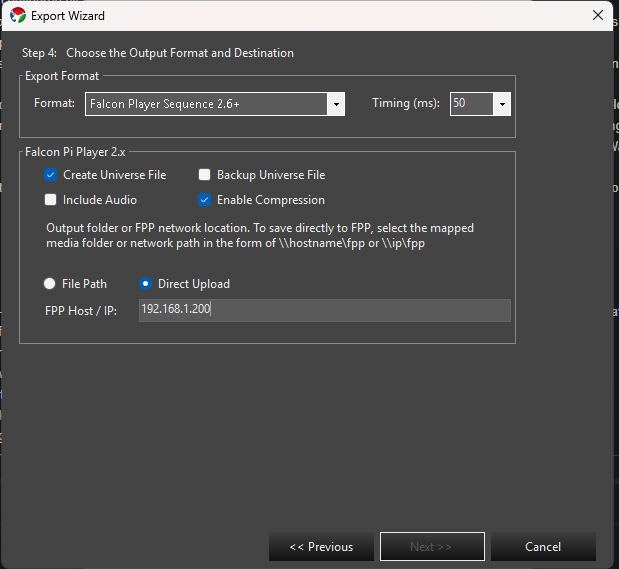Image resolution: width=619 pixels, height=569 pixels.
Task: Click the 'Timing (ms):' label
Action: tap(406, 103)
